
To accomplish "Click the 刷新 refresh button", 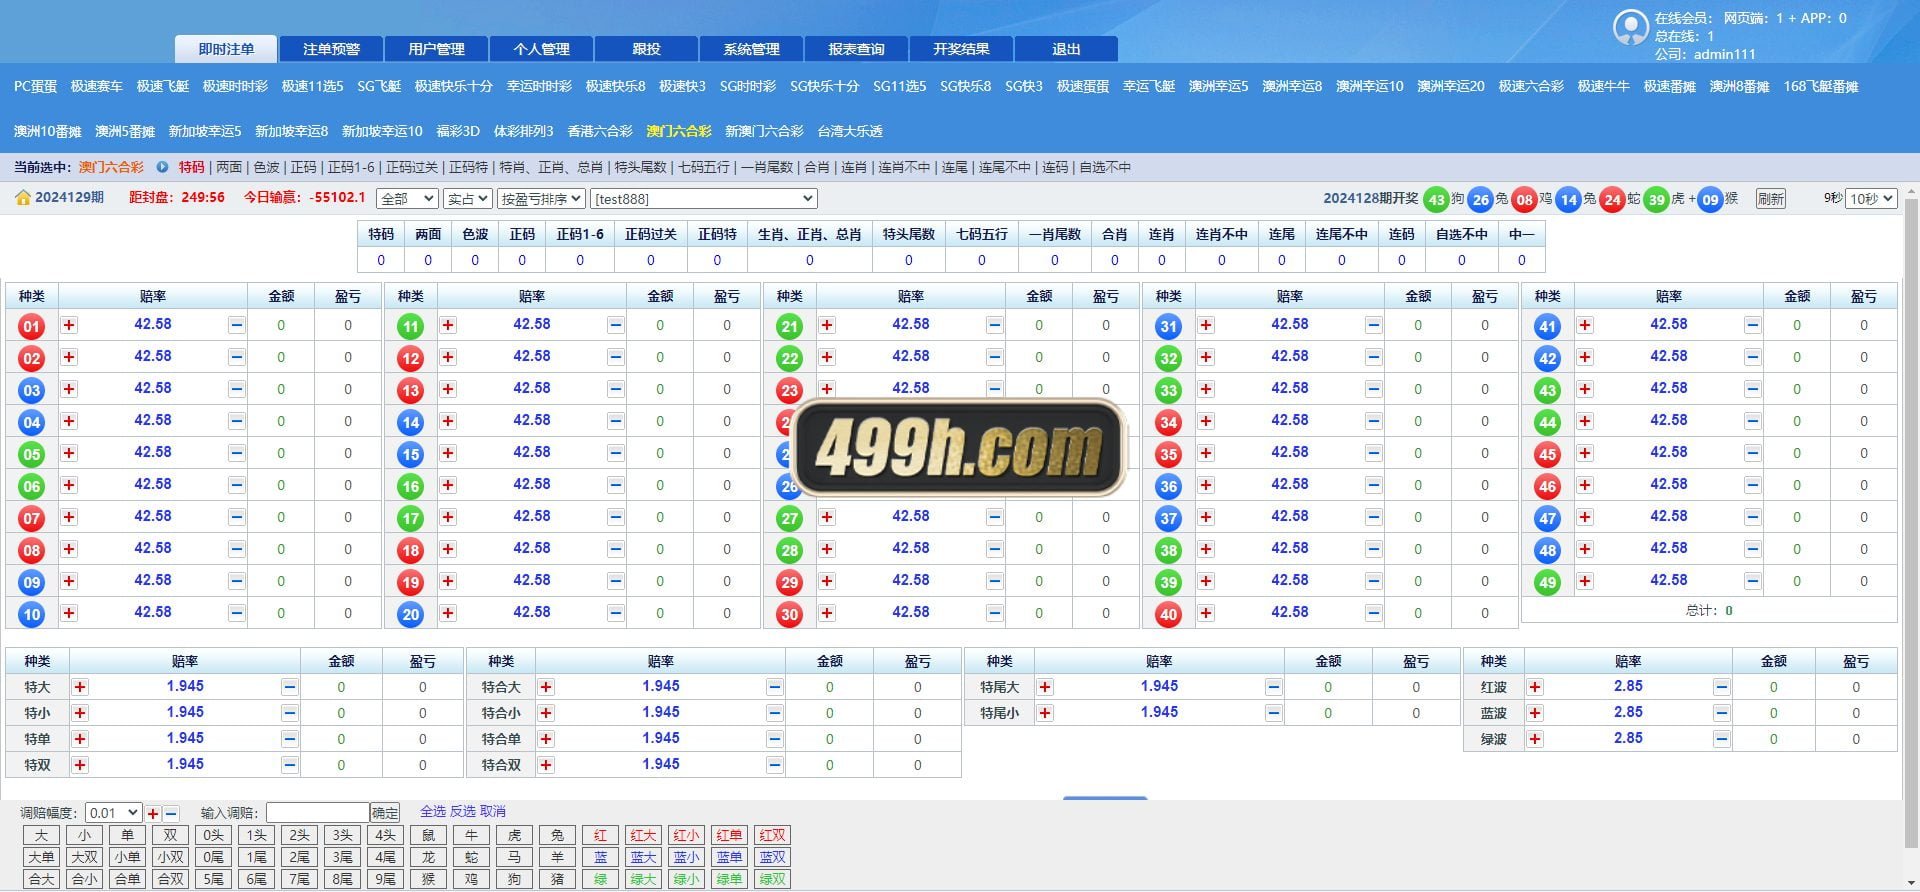I will tap(1770, 199).
